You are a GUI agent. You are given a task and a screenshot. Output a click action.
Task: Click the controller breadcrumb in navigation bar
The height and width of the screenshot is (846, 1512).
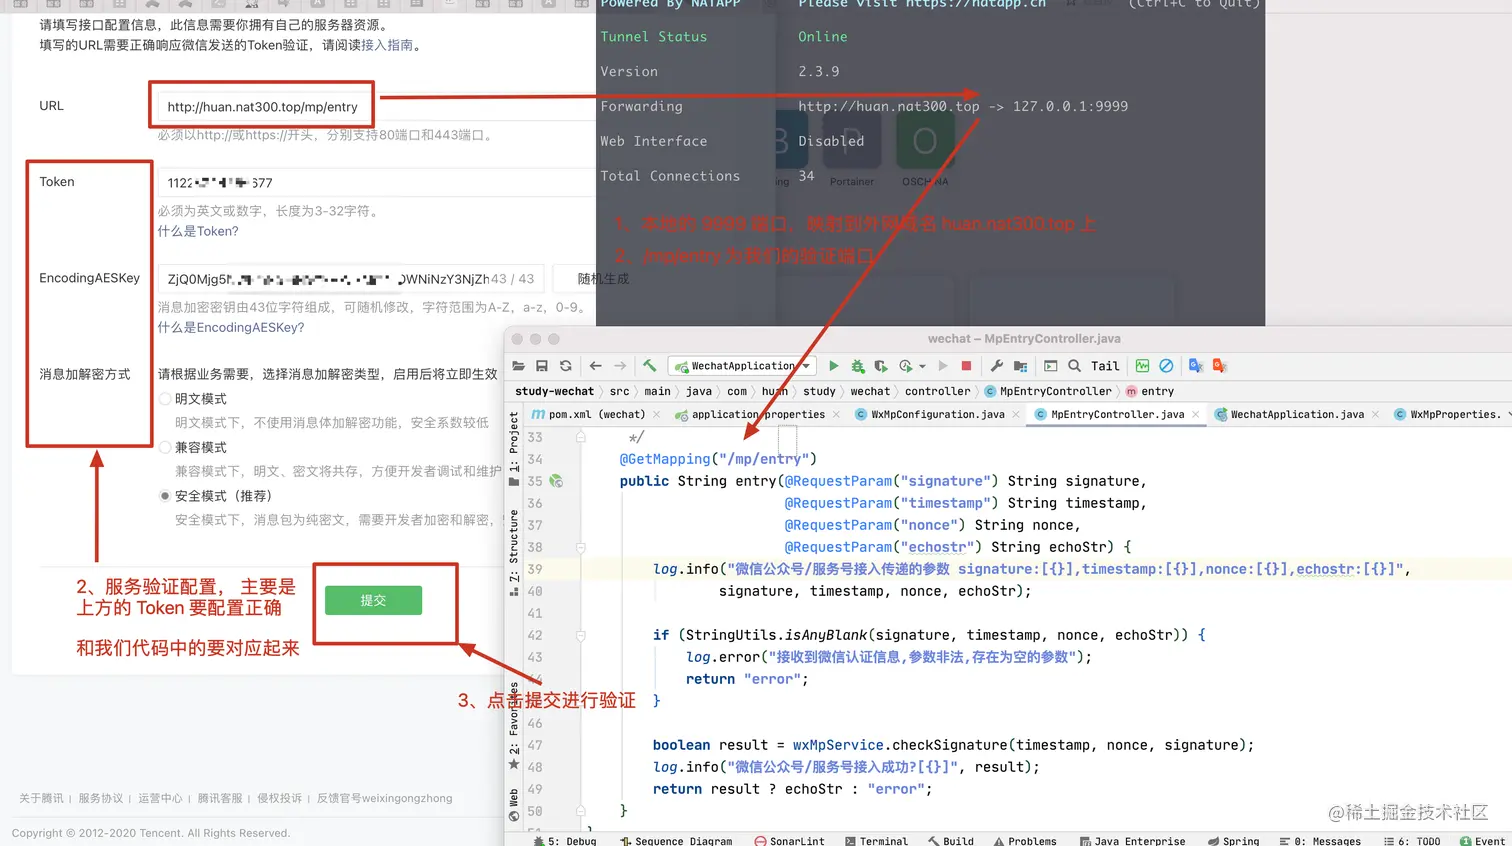point(937,391)
